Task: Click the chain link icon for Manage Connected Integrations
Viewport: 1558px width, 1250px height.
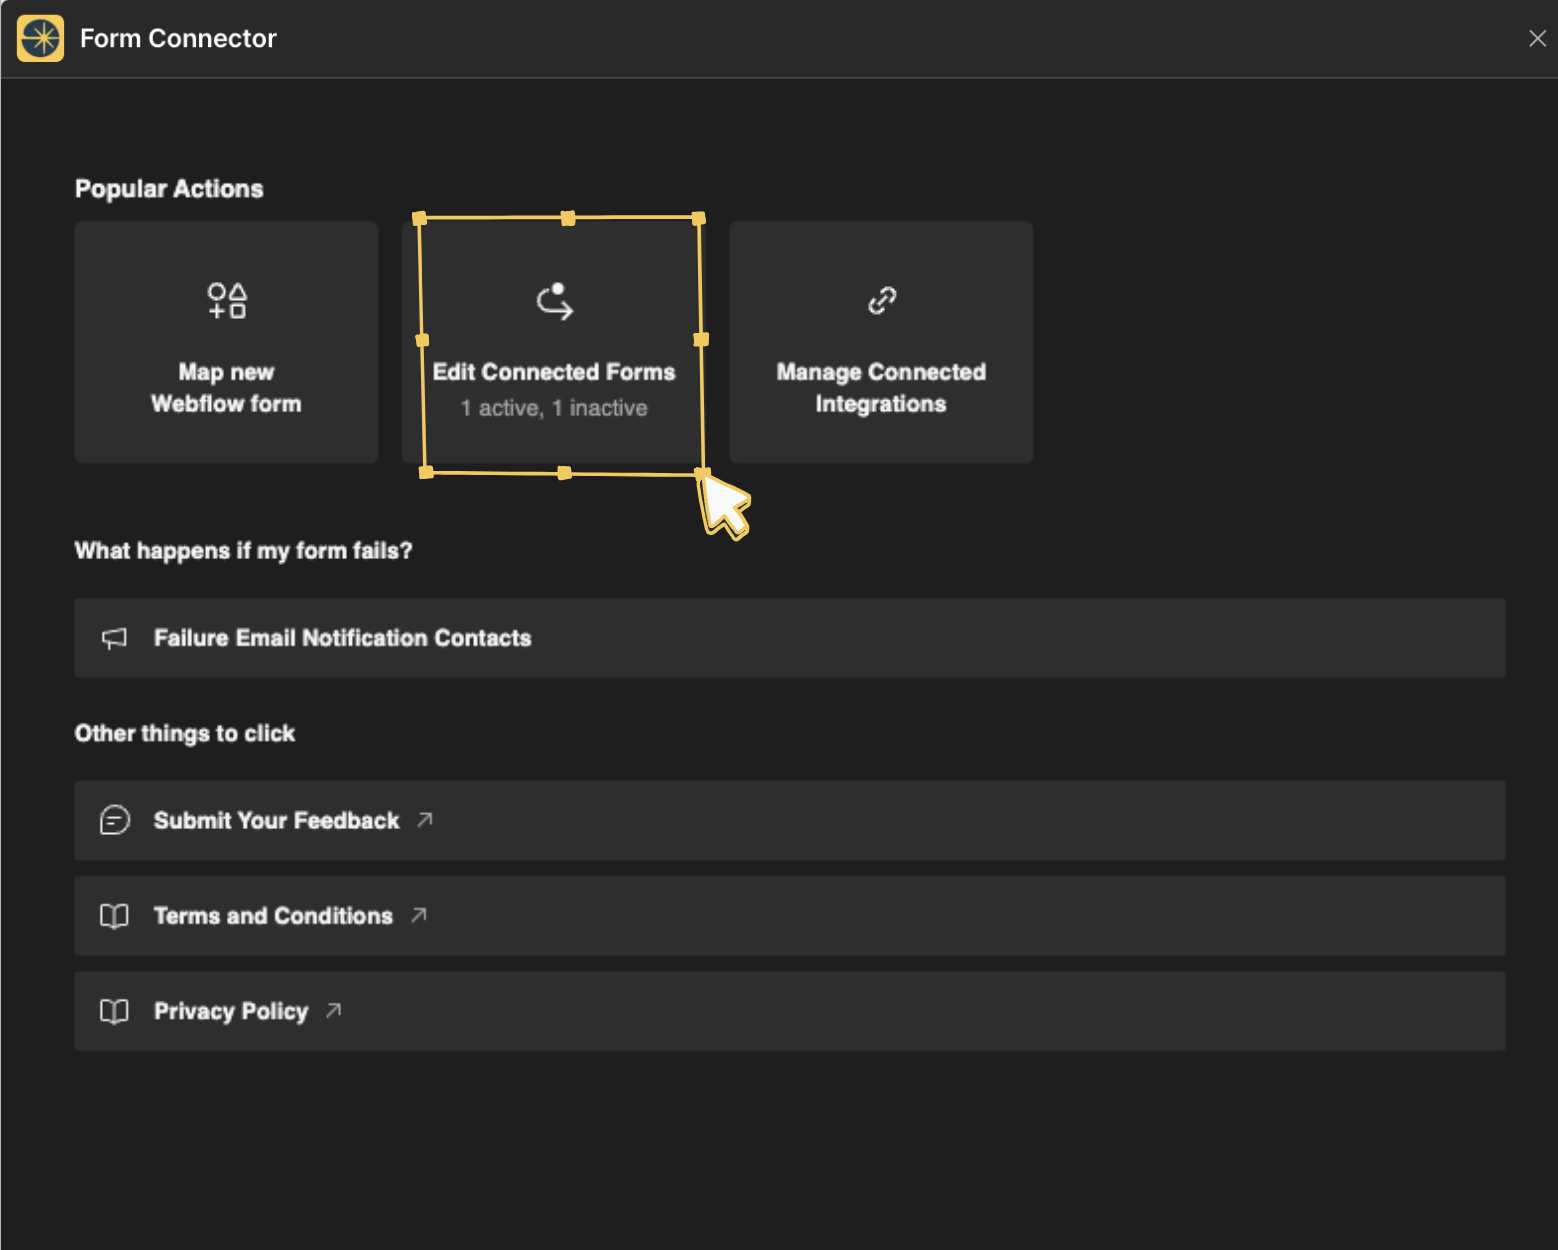Action: click(882, 300)
